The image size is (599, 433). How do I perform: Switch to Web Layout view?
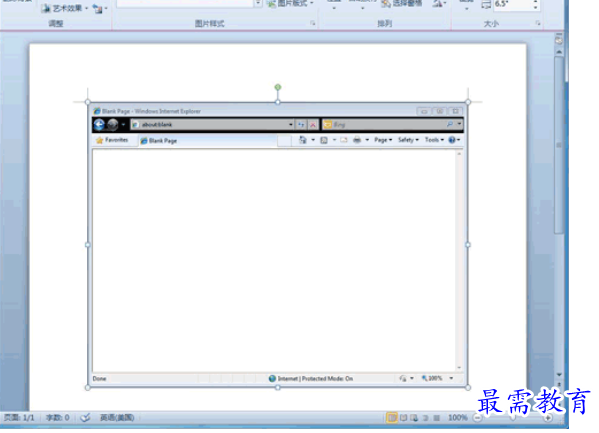(414, 418)
